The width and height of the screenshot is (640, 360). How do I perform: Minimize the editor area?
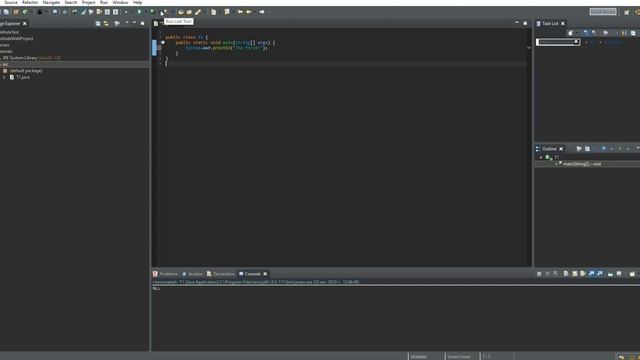517,23
